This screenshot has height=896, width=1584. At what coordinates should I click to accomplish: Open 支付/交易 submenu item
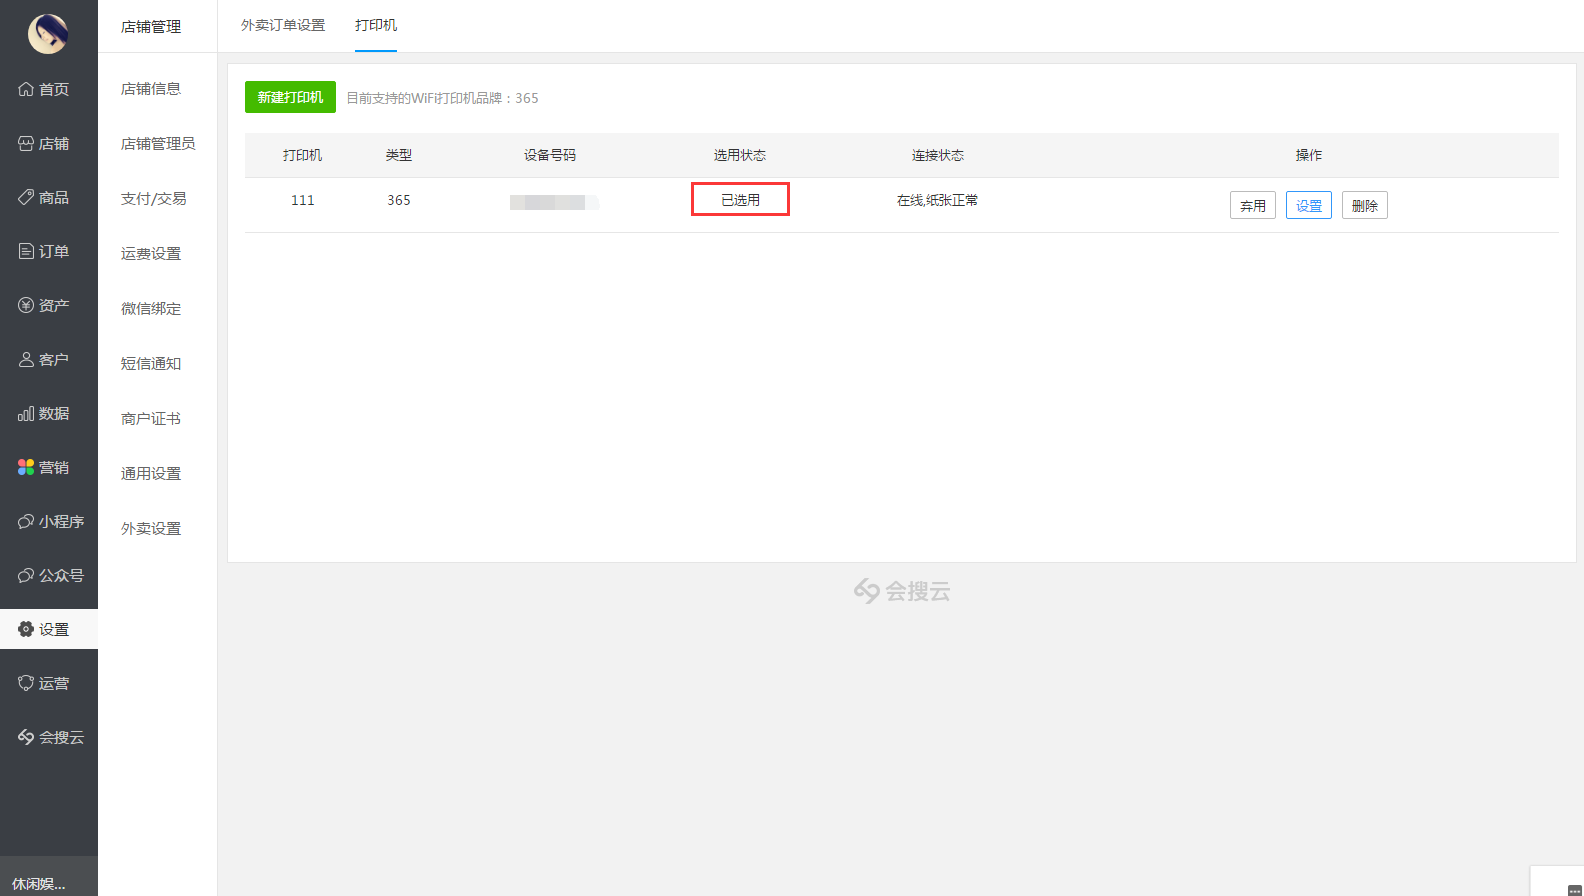153,199
